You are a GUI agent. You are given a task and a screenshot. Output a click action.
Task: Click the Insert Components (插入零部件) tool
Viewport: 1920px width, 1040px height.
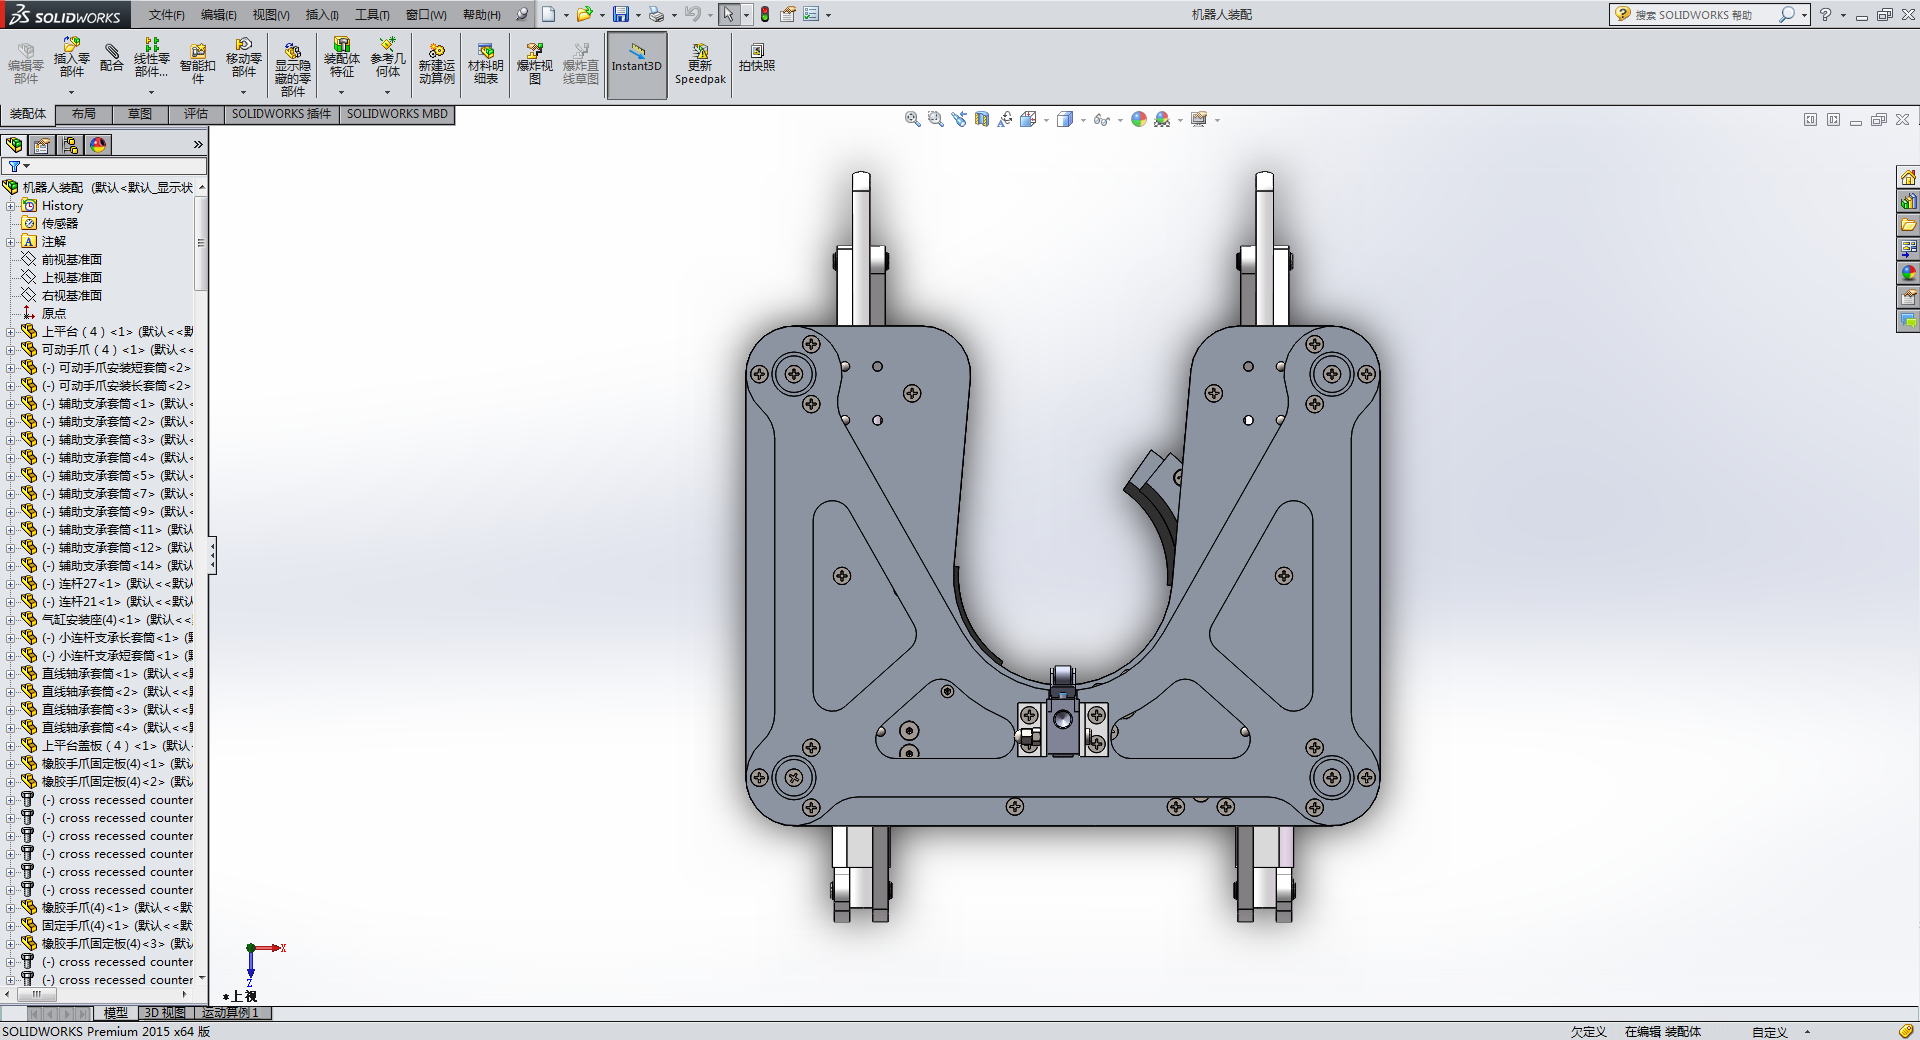click(71, 58)
